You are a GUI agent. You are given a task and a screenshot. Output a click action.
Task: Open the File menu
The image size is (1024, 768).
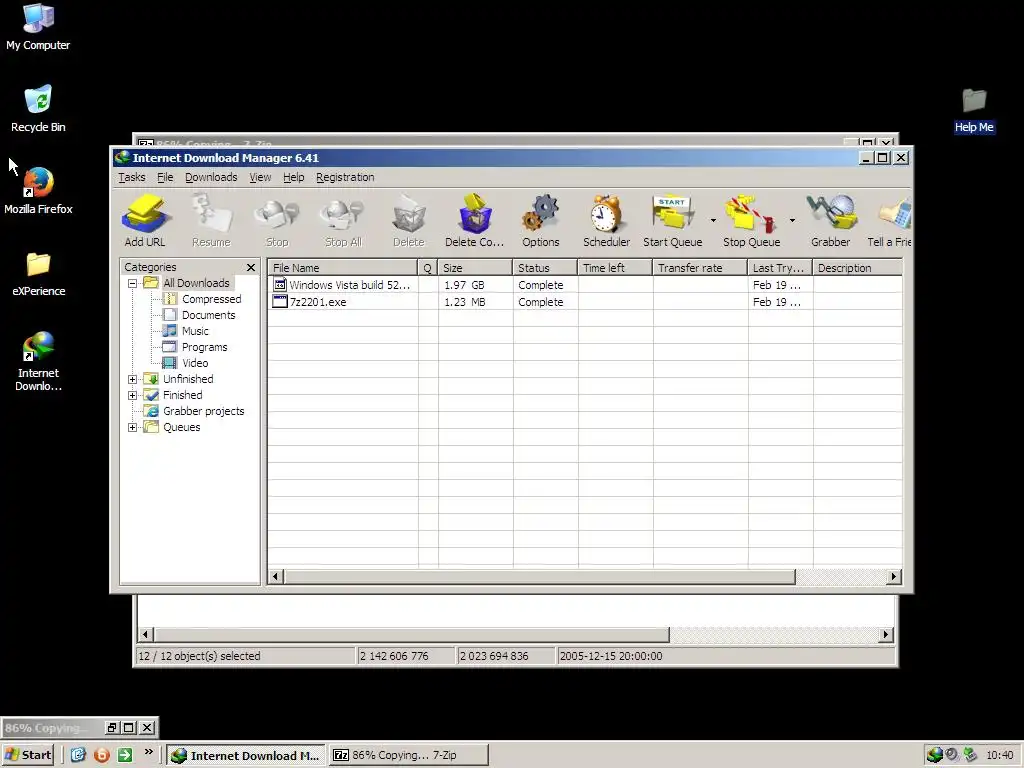click(165, 177)
